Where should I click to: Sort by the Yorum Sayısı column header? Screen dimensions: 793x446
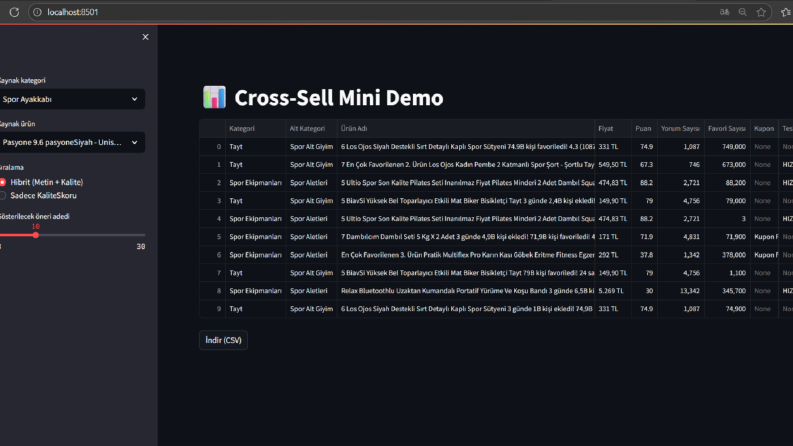pyautogui.click(x=680, y=128)
